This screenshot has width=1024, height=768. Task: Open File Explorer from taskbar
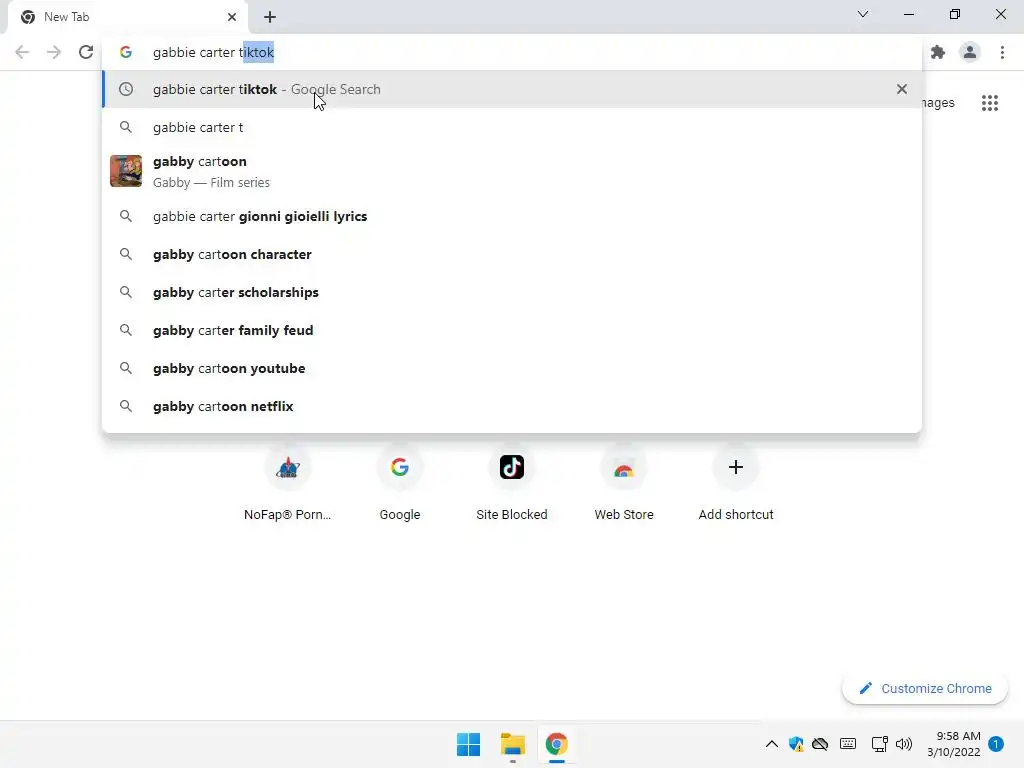coord(513,744)
